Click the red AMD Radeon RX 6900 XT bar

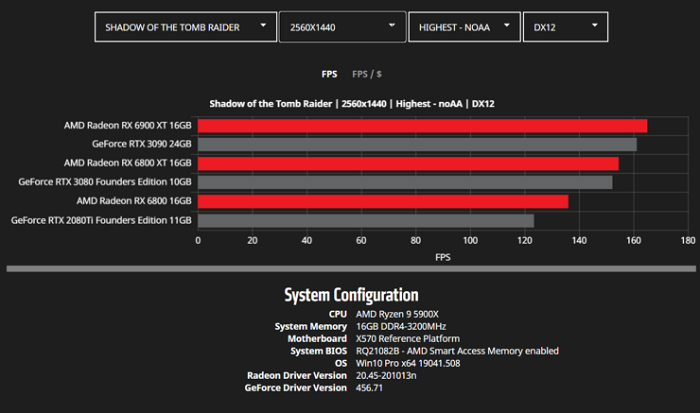(x=422, y=126)
